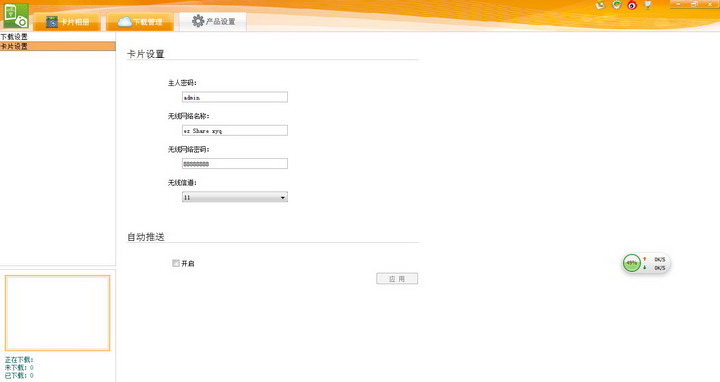Viewport: 720px width, 382px height.
Task: Open 下载设置 in the left sidebar
Action: [57, 37]
